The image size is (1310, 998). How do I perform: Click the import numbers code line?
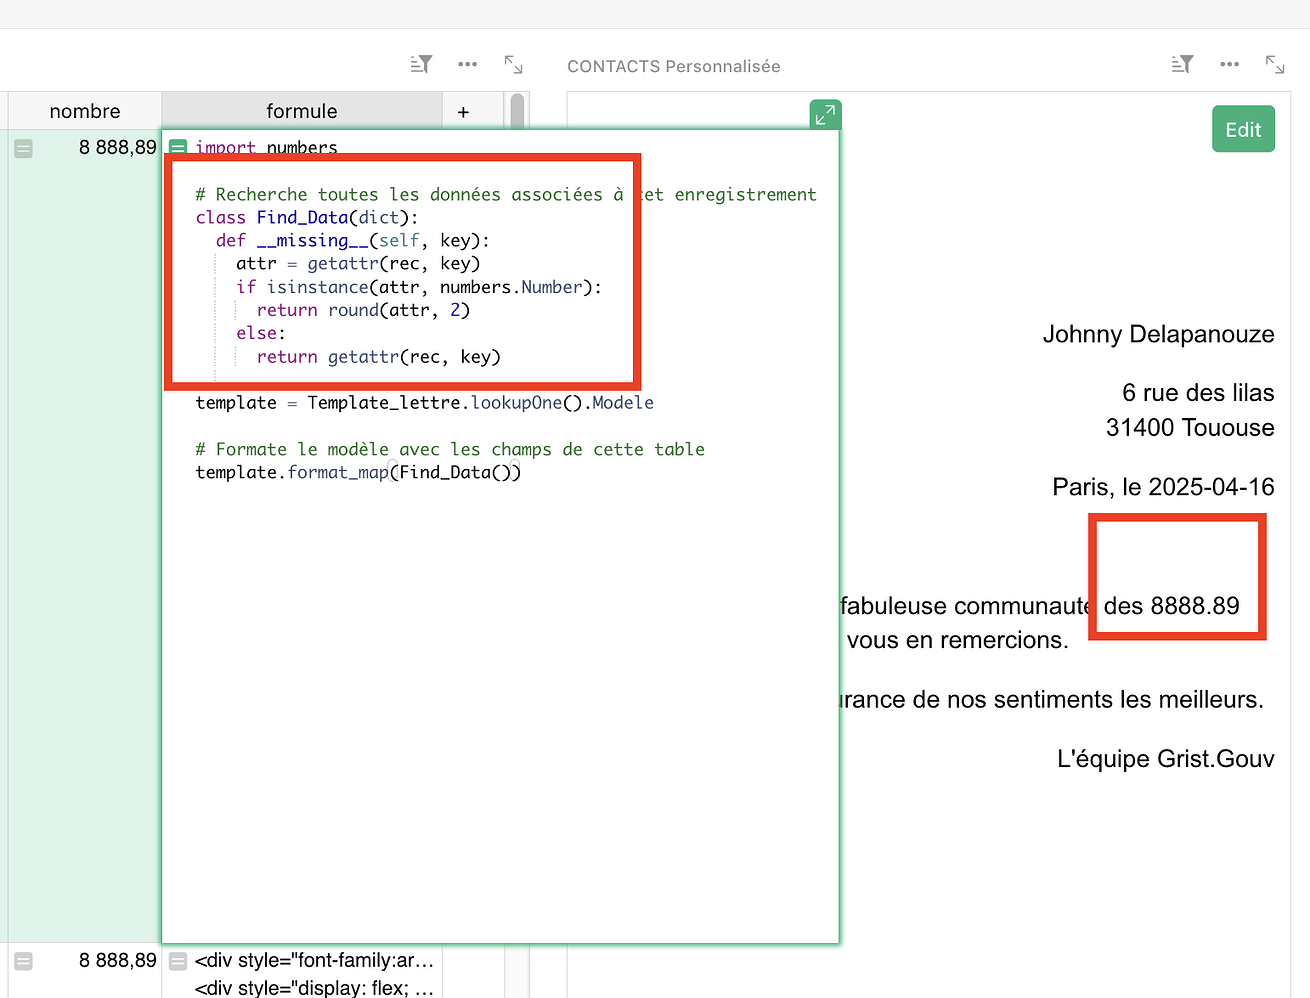[x=266, y=148]
